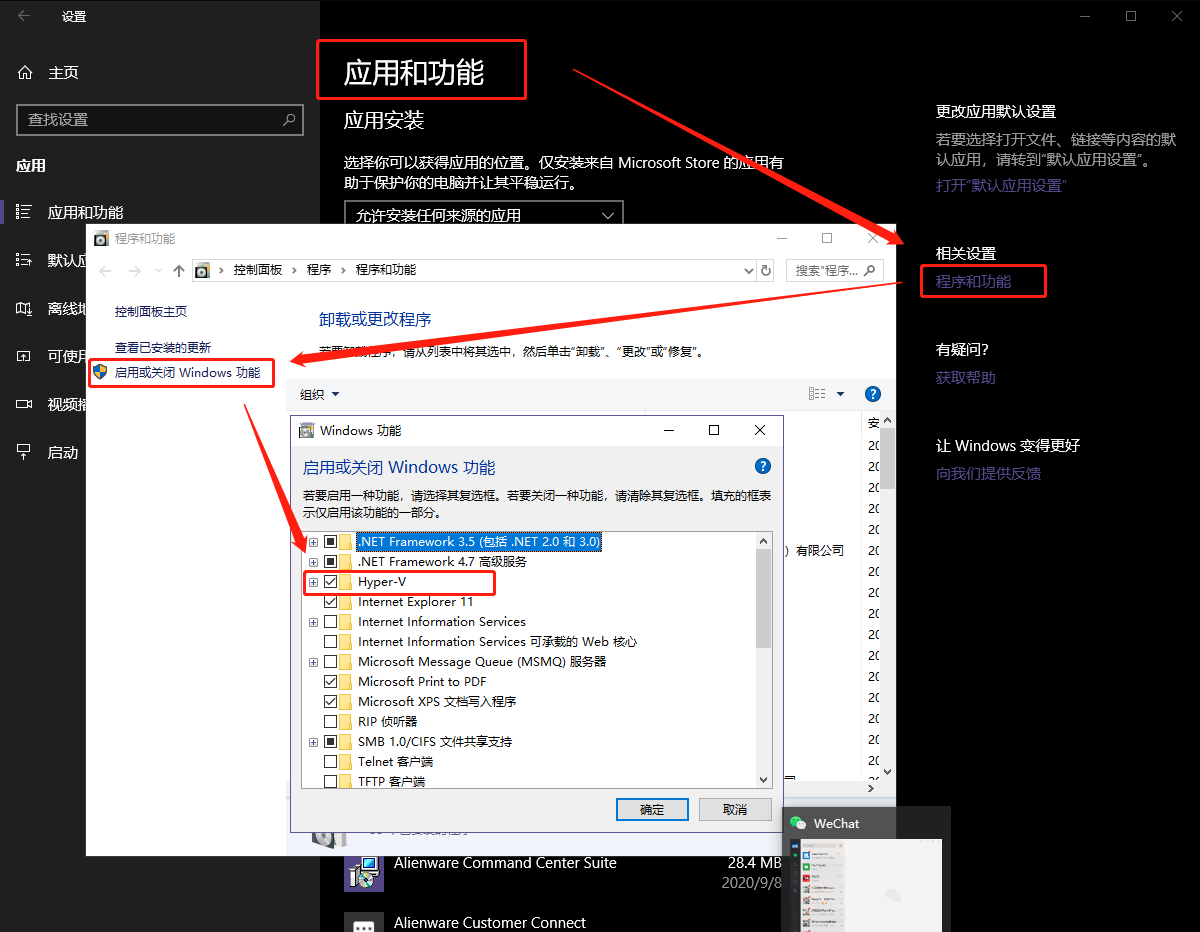Disable Internet Explorer 11
The height and width of the screenshot is (932, 1200).
329,601
